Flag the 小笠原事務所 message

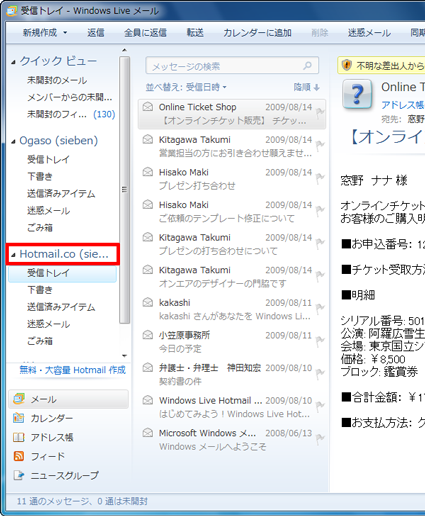click(320, 342)
